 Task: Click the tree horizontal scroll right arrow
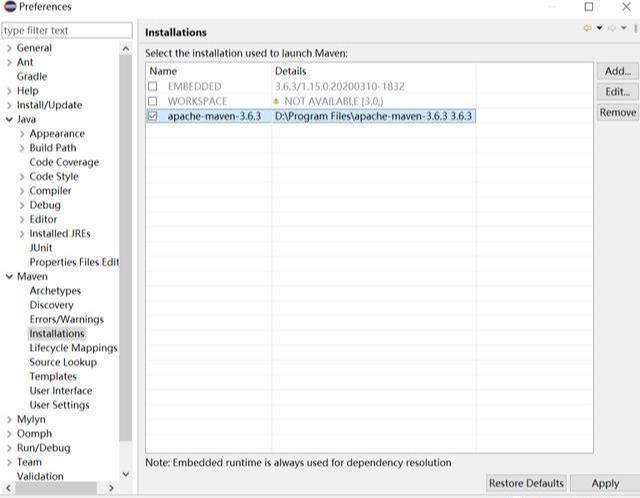click(111, 488)
